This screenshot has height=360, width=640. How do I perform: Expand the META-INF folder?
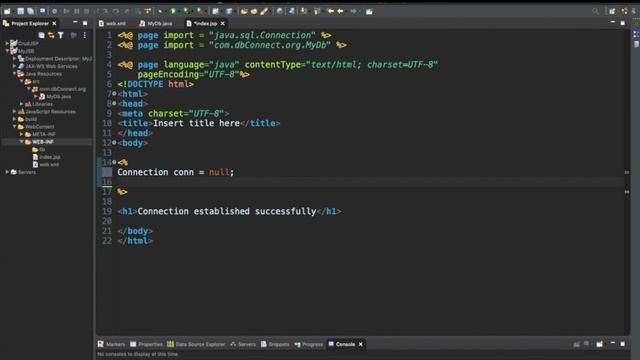(x=22, y=134)
